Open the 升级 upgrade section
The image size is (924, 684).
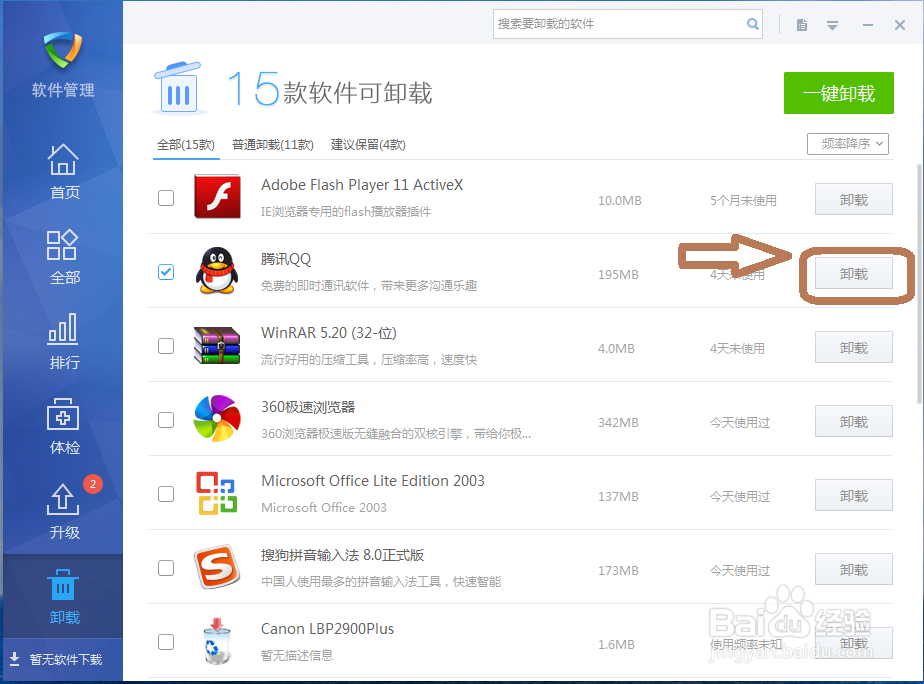point(64,511)
